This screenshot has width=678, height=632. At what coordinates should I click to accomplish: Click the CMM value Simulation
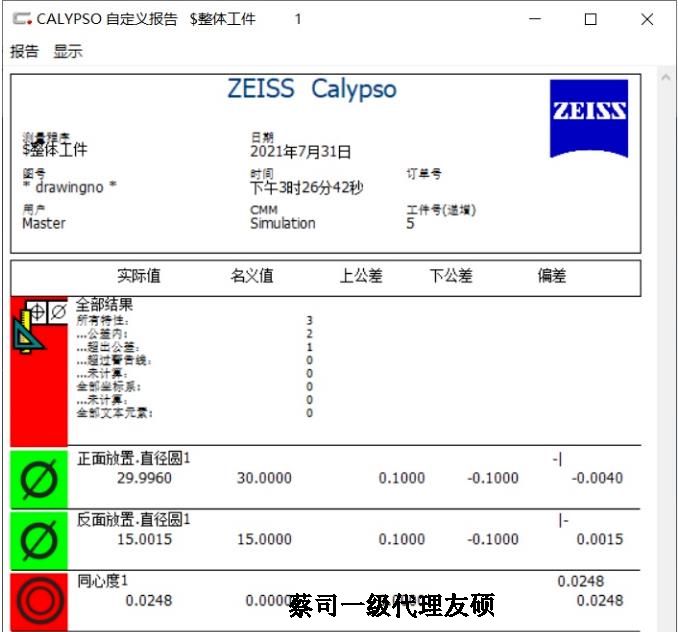click(x=283, y=223)
